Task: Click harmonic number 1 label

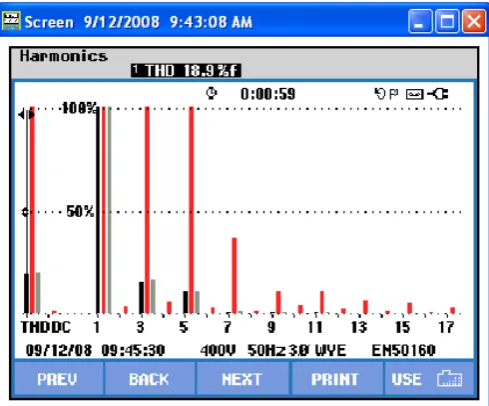Action: 97,327
